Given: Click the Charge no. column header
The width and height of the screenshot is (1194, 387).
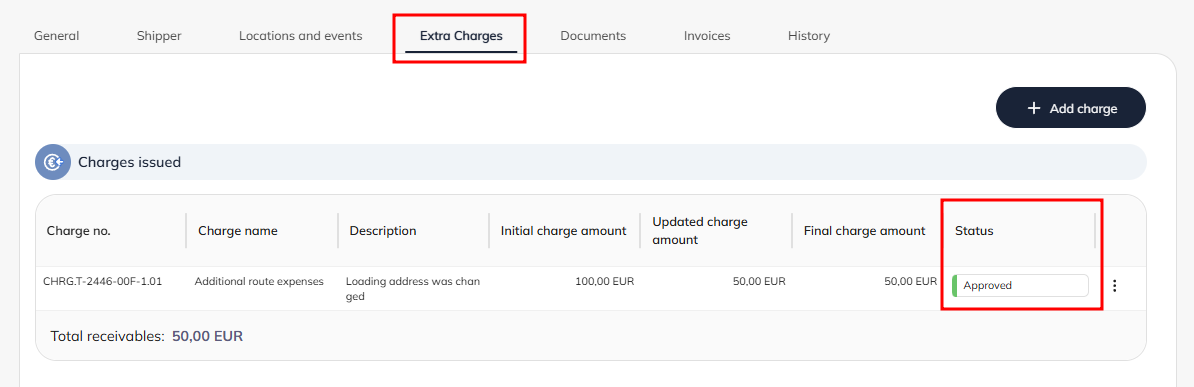Looking at the screenshot, I should pos(79,231).
